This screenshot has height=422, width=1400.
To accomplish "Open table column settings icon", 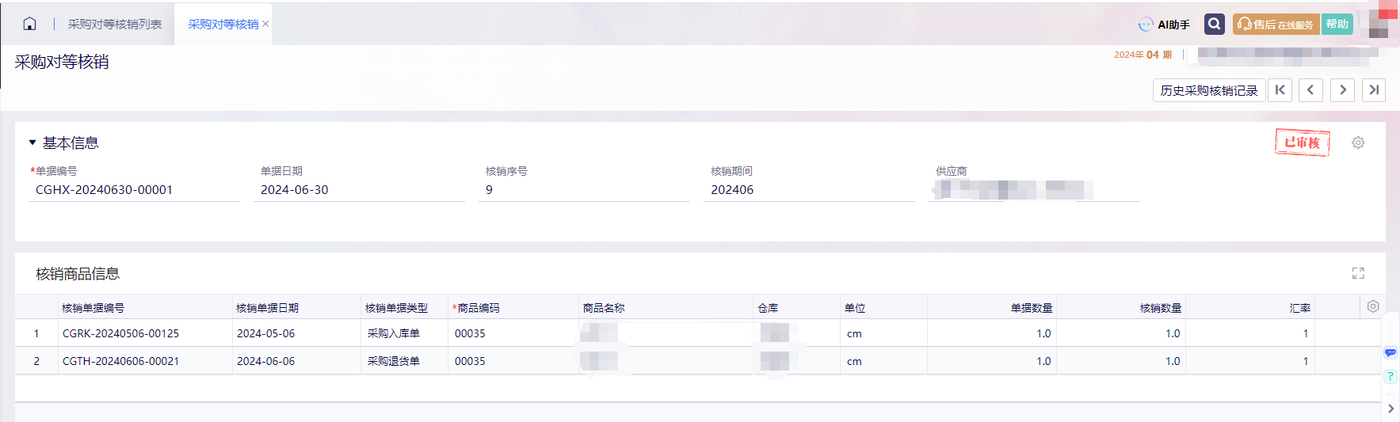I will 1373,307.
